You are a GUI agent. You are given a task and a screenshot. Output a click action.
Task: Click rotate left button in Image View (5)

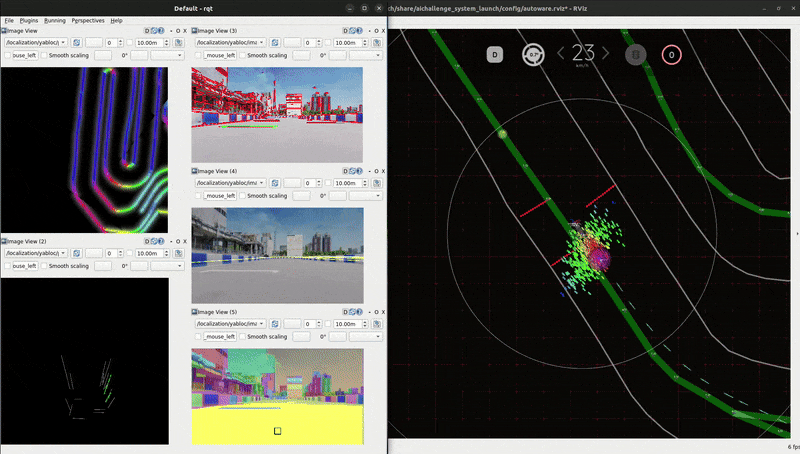pos(302,336)
